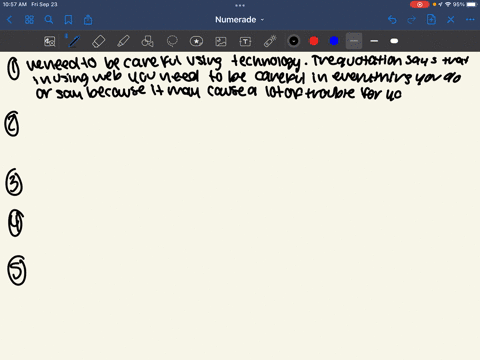Viewport: 480px width, 360px height.
Task: Tap the handwritten word "technology"
Action: 266,62
